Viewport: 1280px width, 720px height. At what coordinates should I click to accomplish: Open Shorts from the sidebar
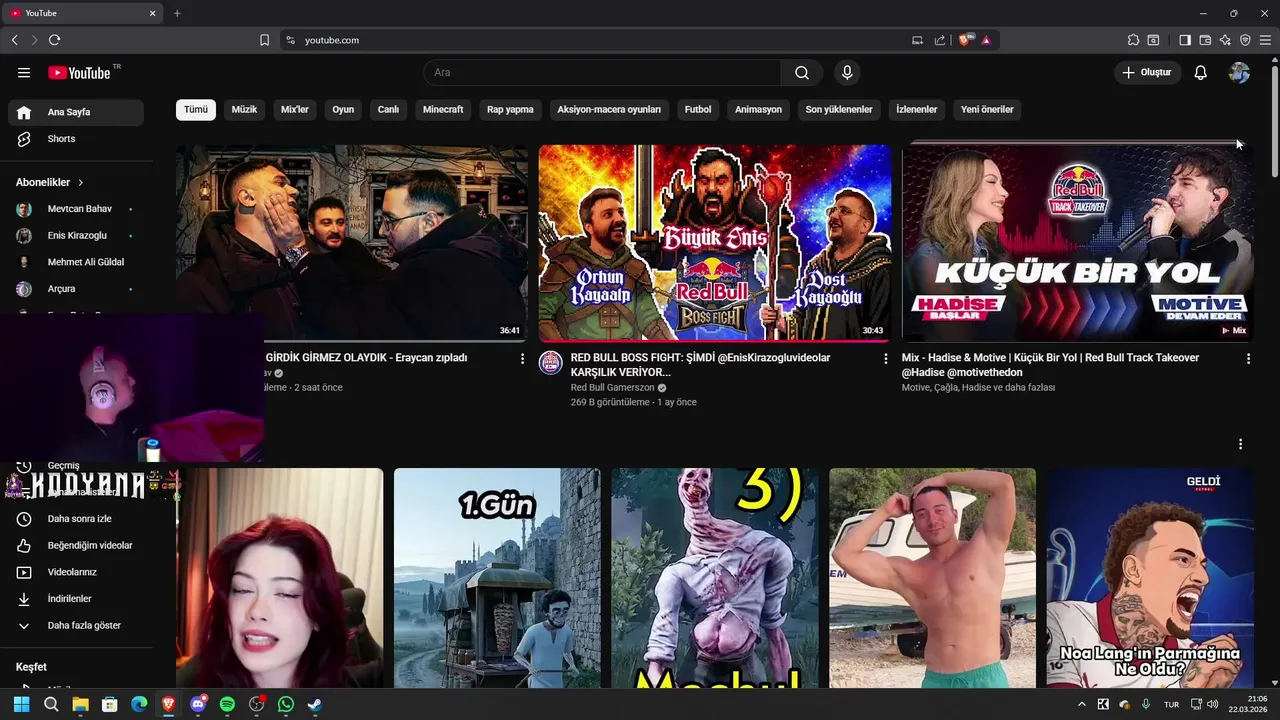(x=76, y=139)
